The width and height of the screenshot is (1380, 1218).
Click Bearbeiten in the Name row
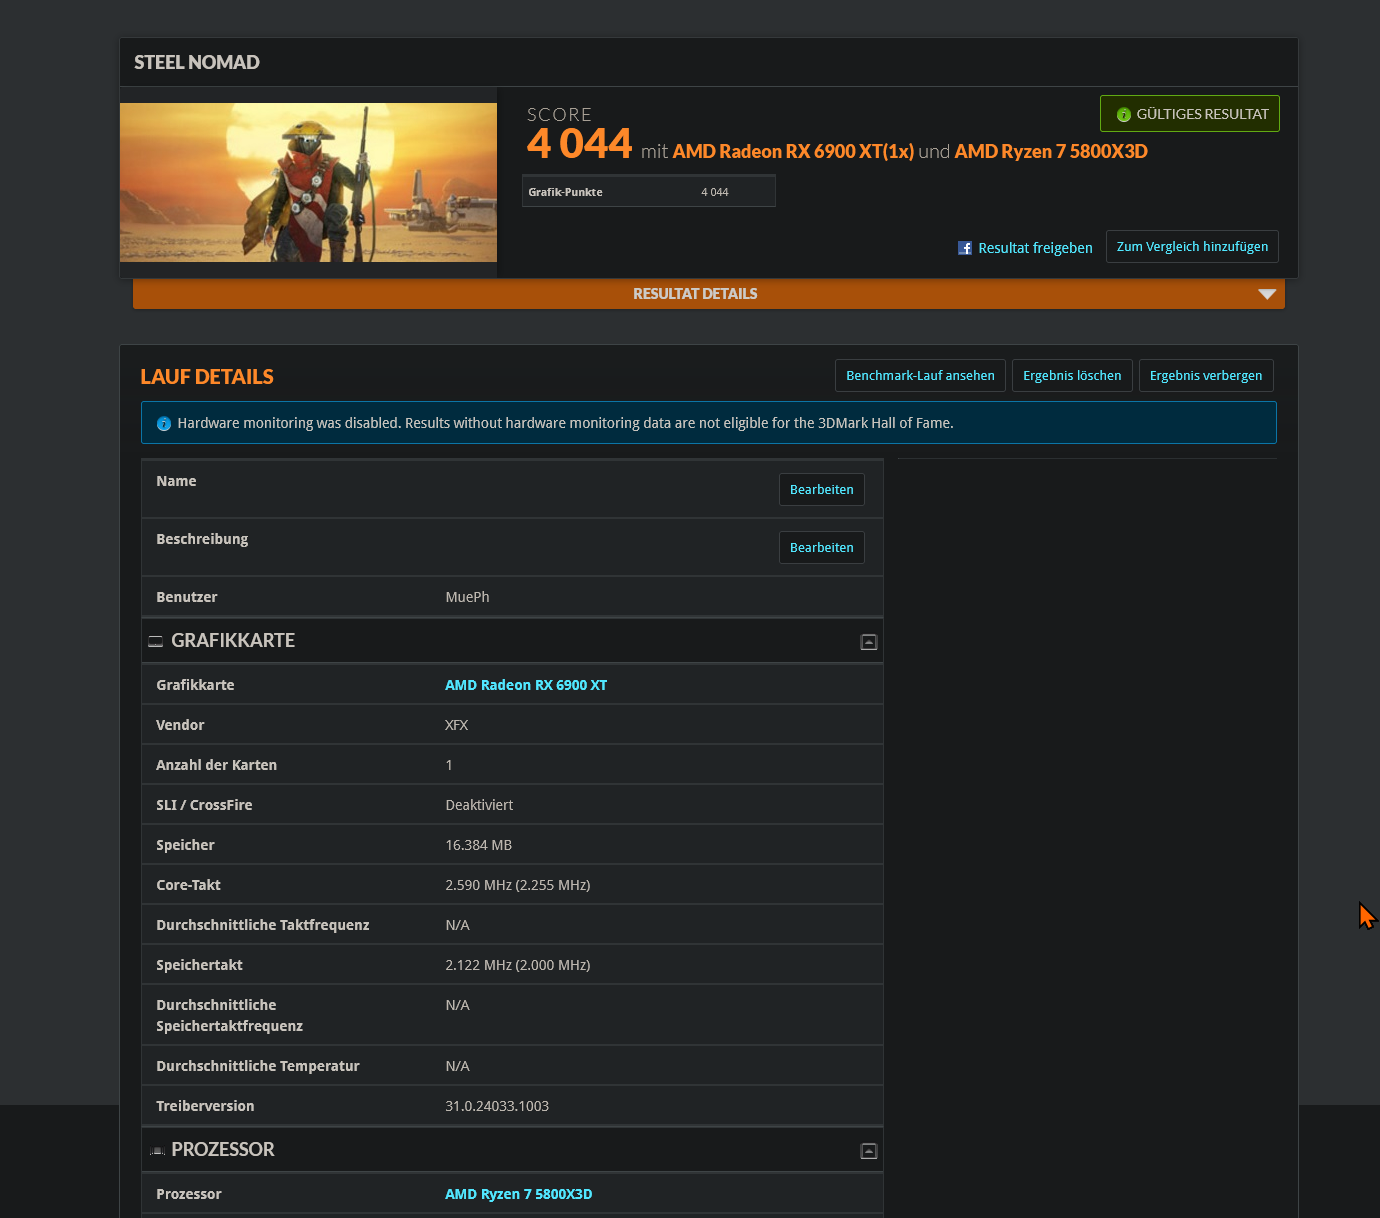tap(822, 490)
